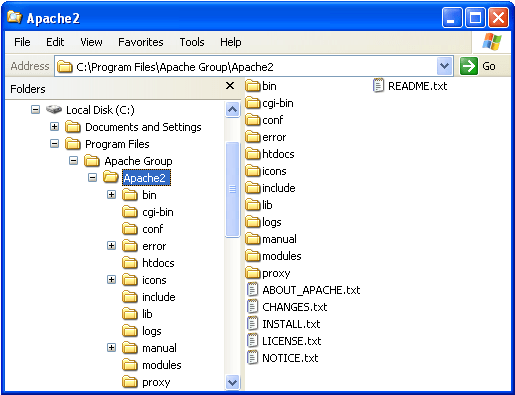
Task: Select cgi-bin in the folder tree
Action: coord(158,212)
